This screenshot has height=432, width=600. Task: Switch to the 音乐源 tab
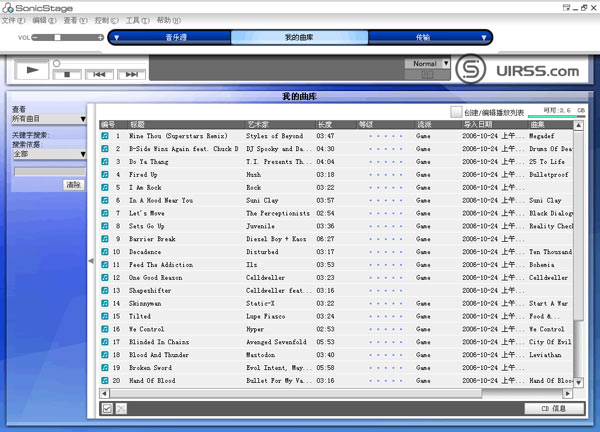click(176, 37)
